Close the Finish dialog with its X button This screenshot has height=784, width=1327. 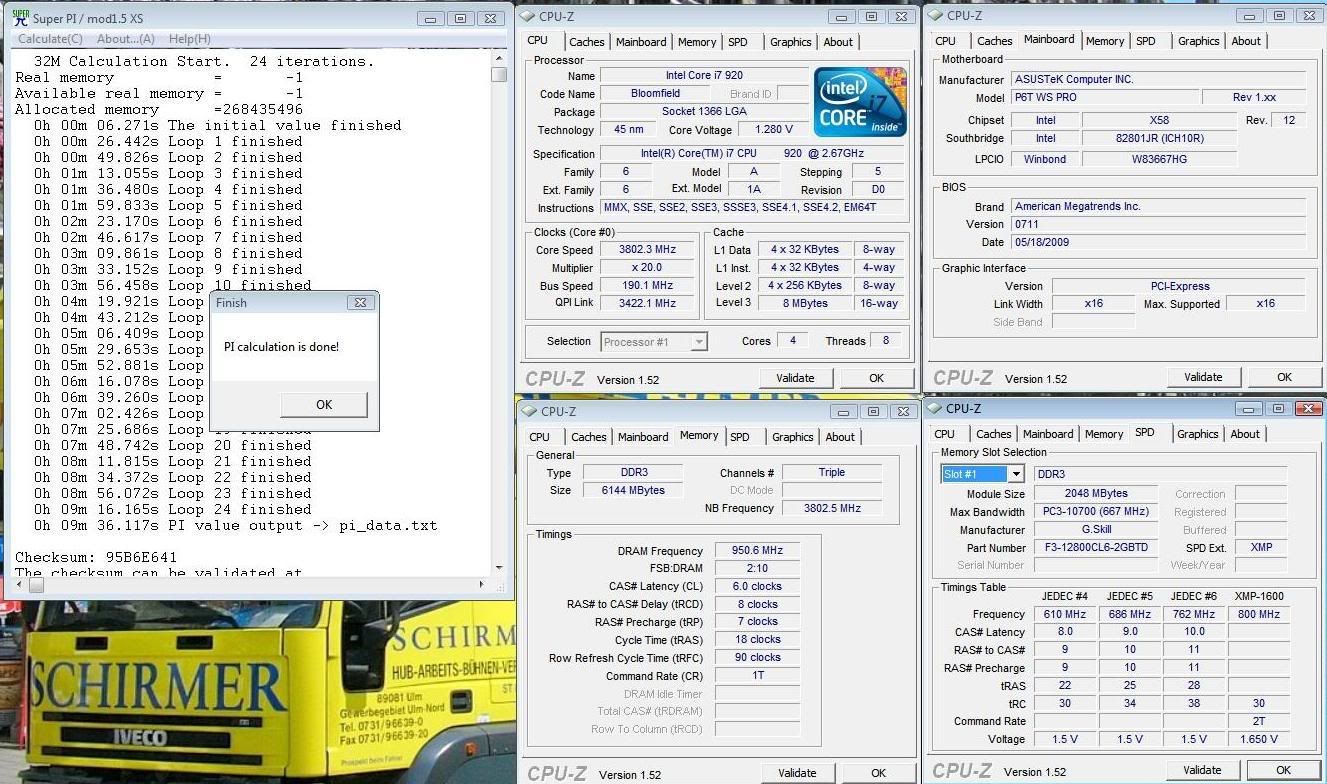360,302
